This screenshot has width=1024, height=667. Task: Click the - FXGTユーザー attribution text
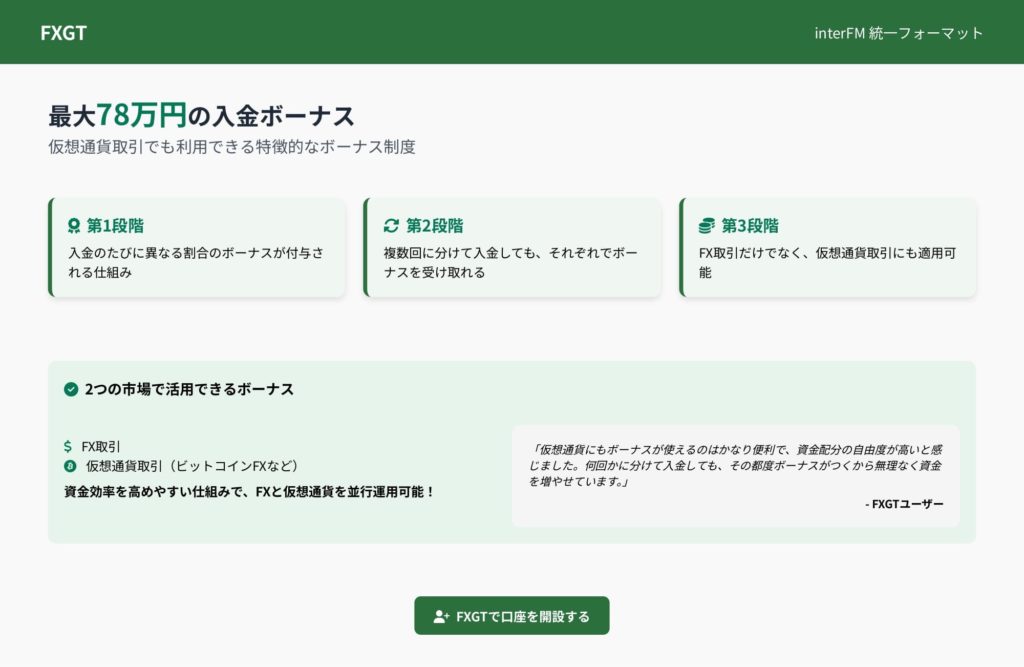click(x=904, y=504)
